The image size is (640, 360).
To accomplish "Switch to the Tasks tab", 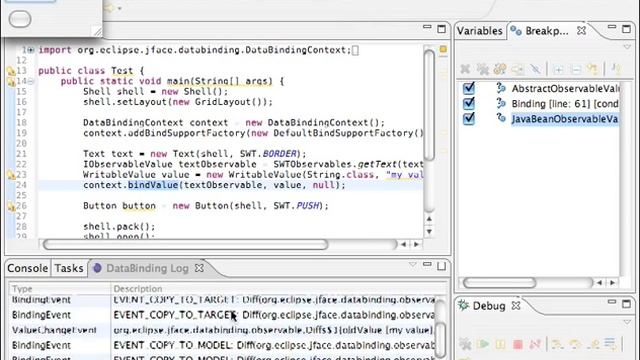I will click(69, 268).
